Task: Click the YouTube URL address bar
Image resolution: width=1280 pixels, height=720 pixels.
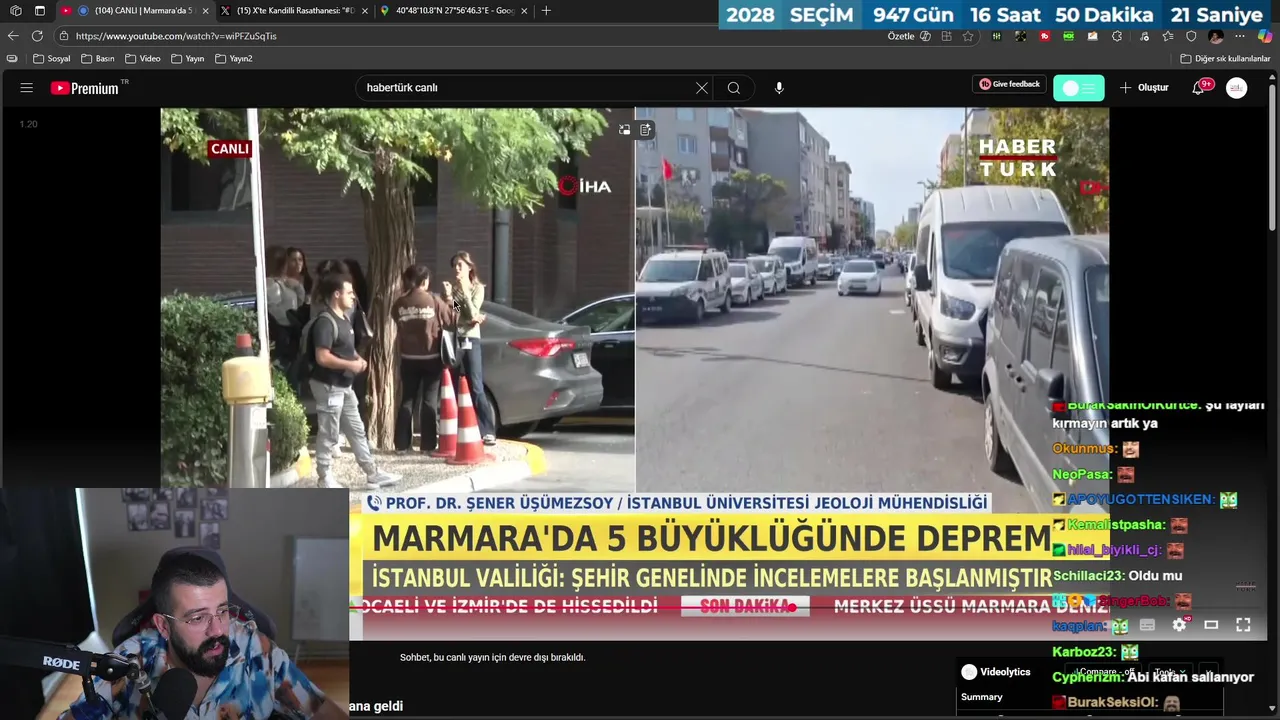Action: coord(470,36)
